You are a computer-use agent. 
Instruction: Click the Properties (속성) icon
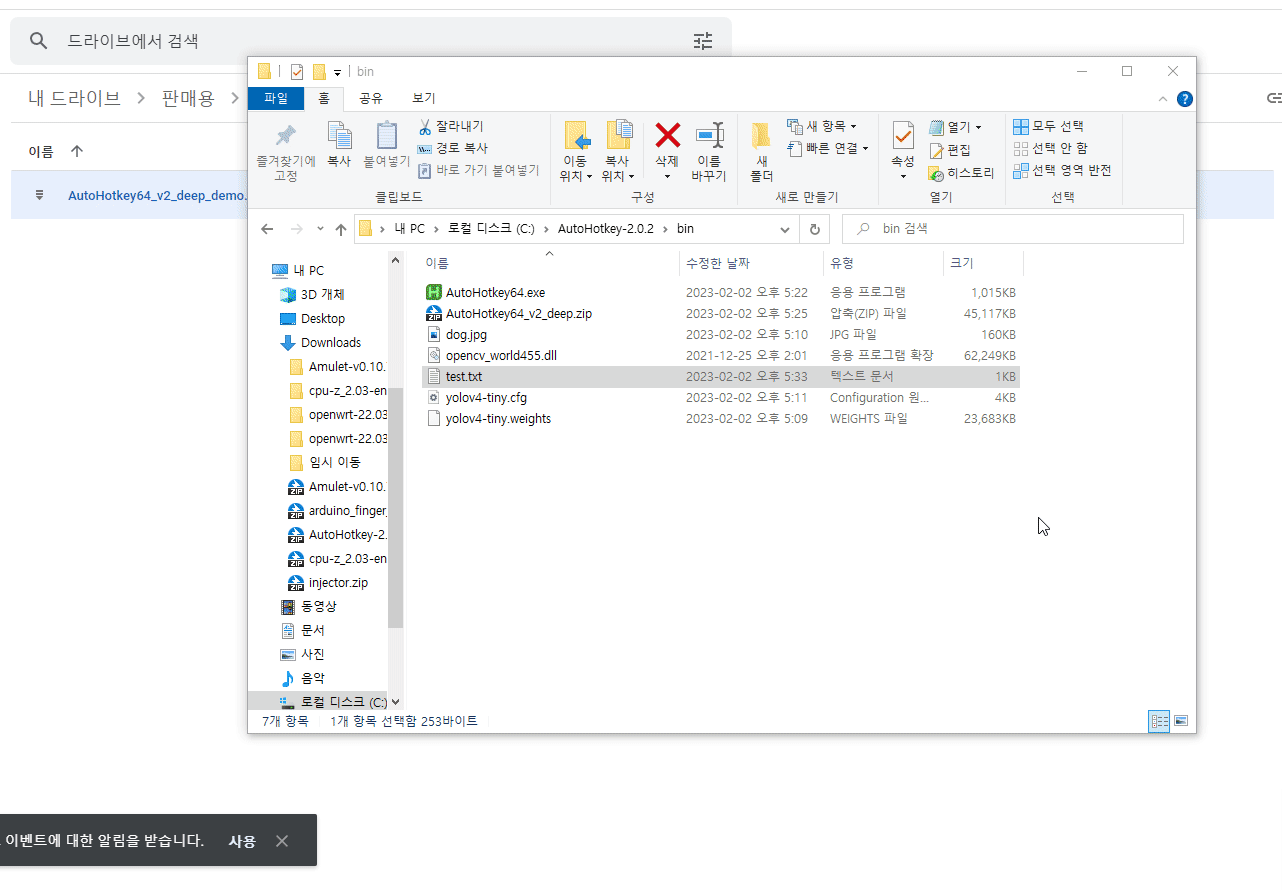[x=903, y=135]
